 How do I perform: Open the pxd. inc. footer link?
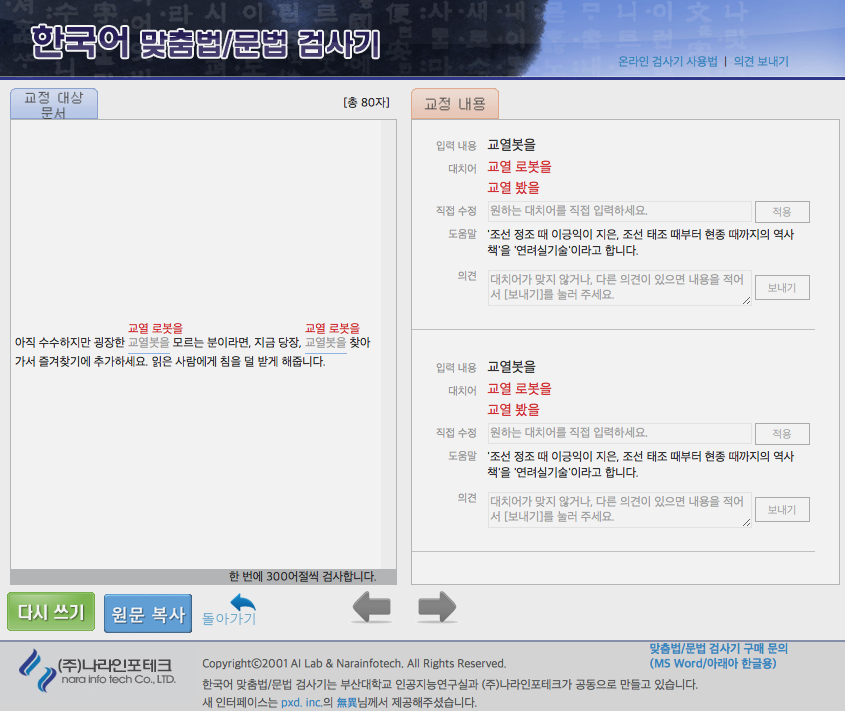(x=301, y=702)
